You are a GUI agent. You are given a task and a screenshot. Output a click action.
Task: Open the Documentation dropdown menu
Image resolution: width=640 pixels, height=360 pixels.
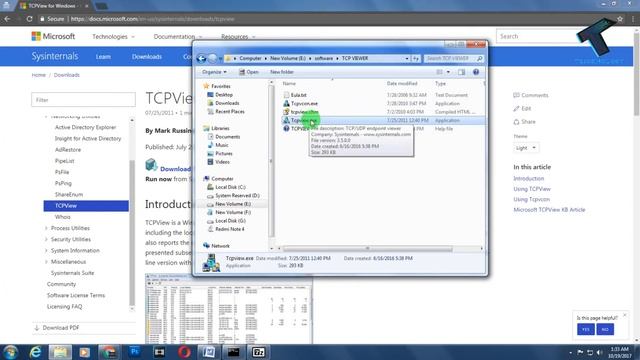click(178, 37)
